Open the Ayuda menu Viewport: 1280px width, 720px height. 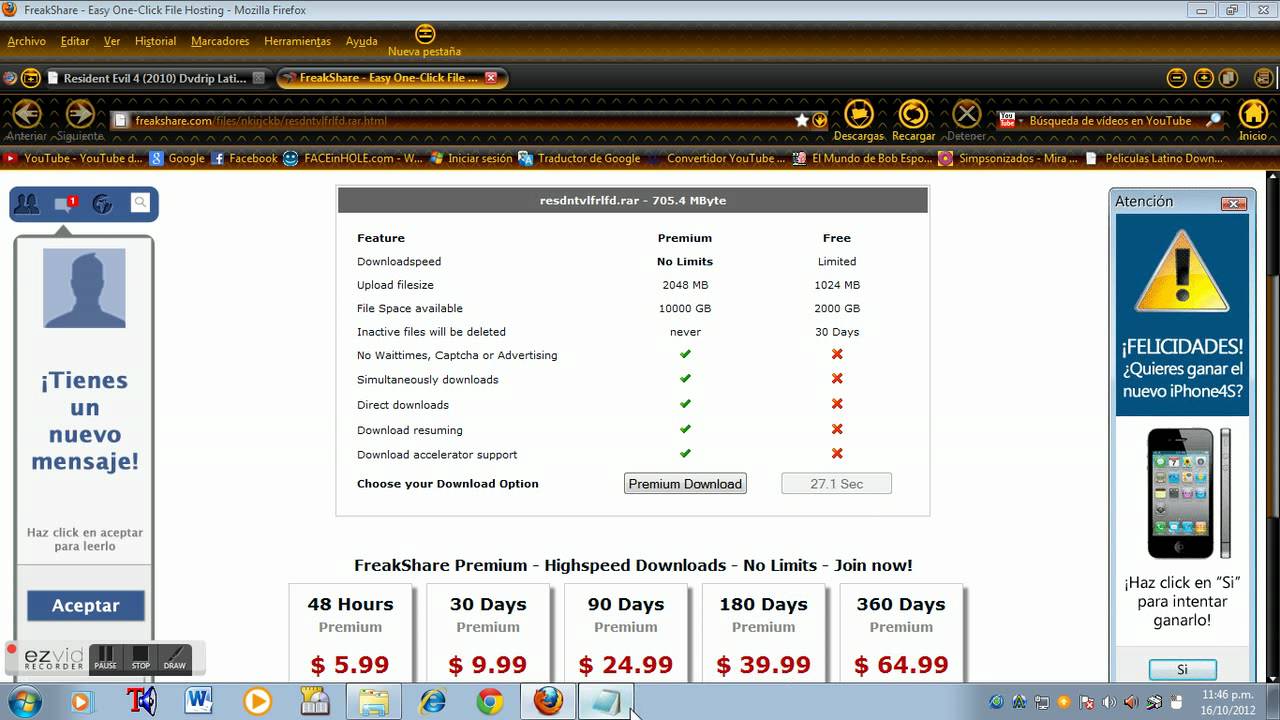click(361, 41)
